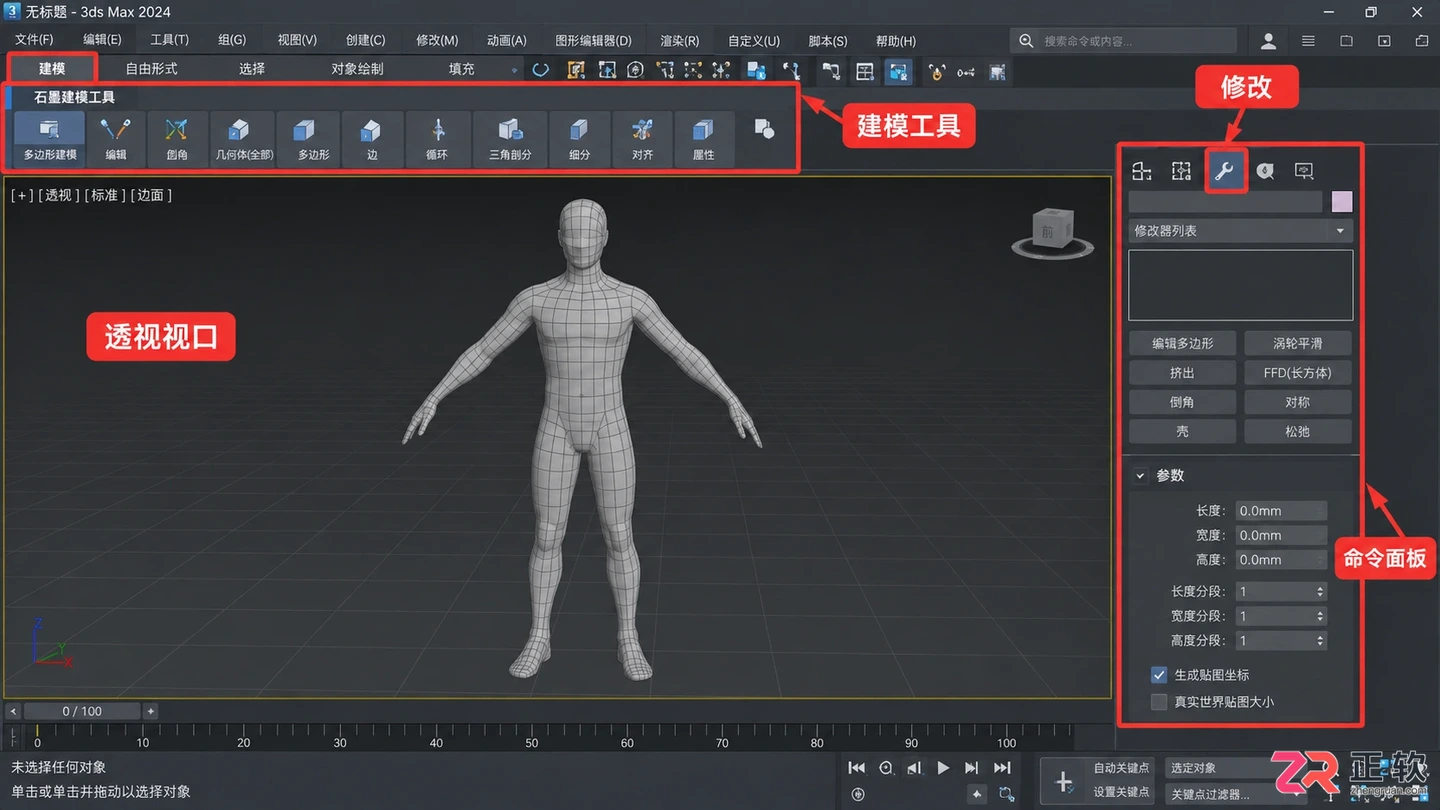
Task: Click the large plus set-key button
Action: tap(1064, 781)
